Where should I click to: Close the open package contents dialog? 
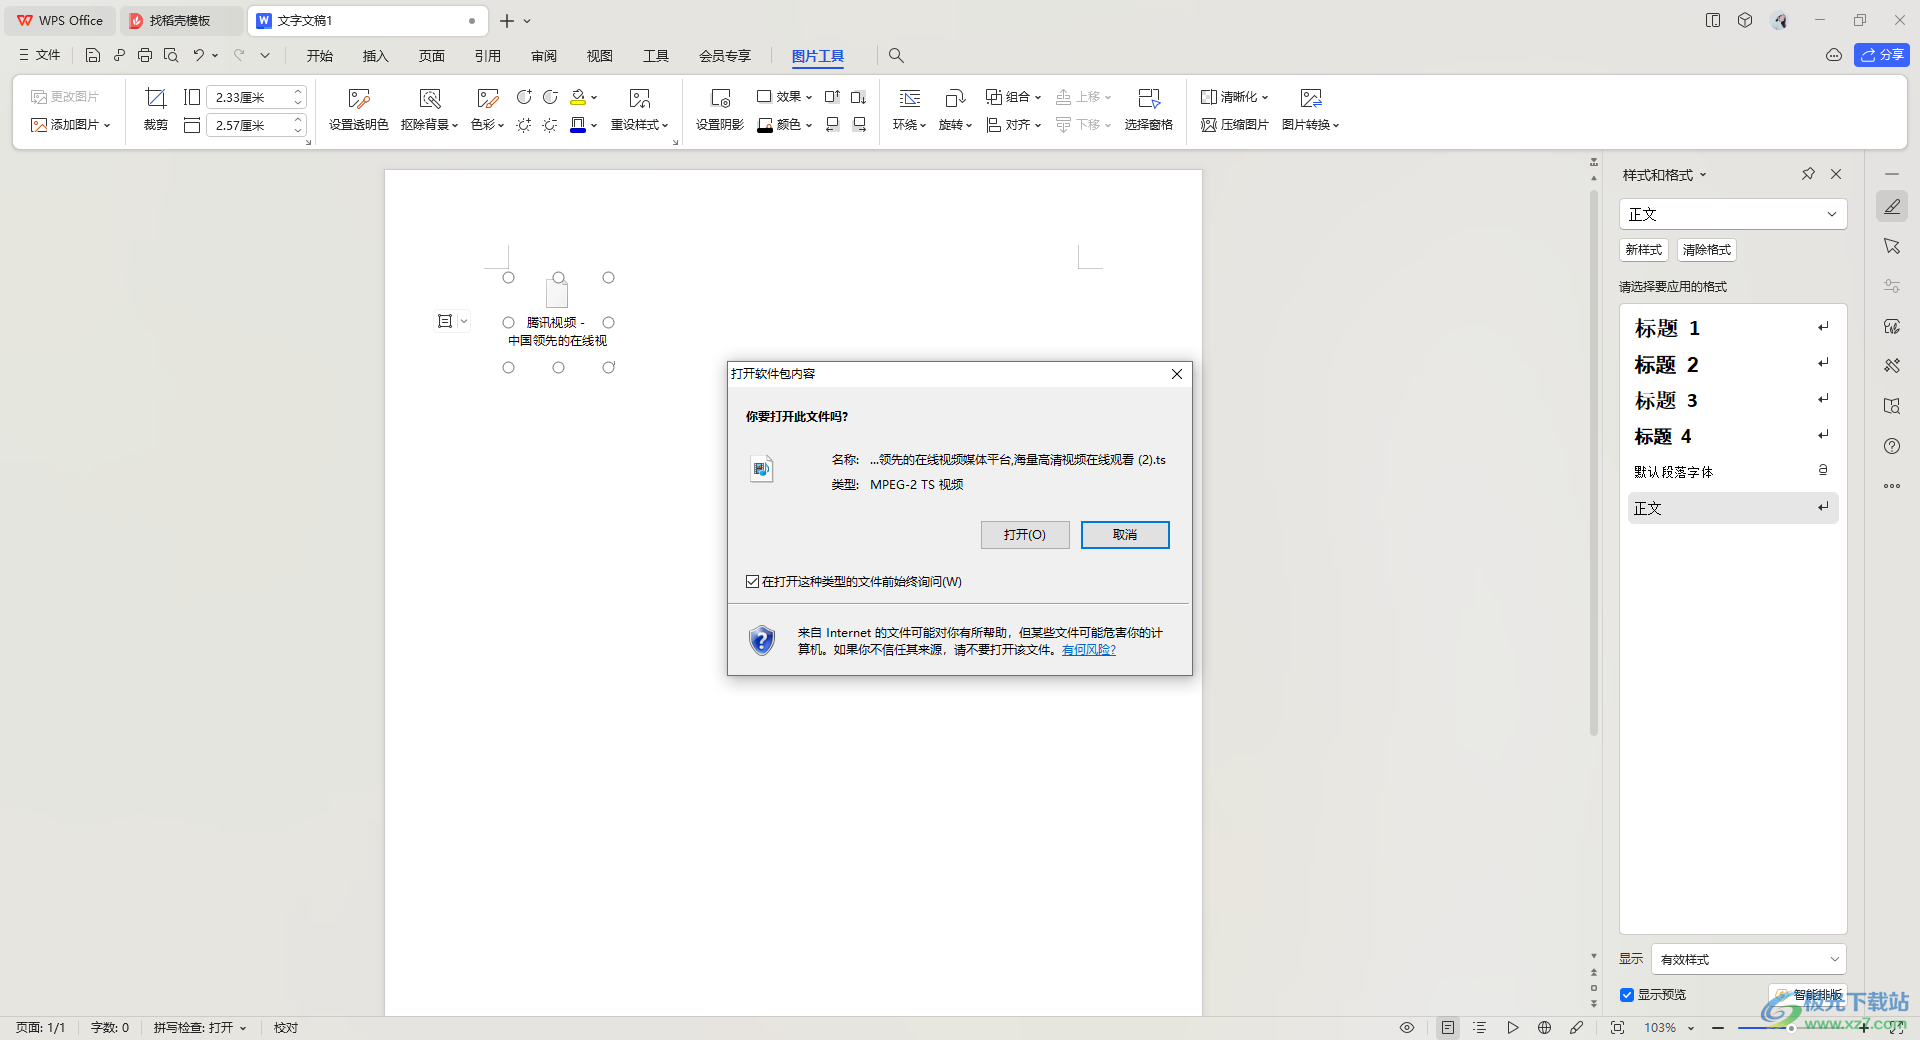[1177, 374]
